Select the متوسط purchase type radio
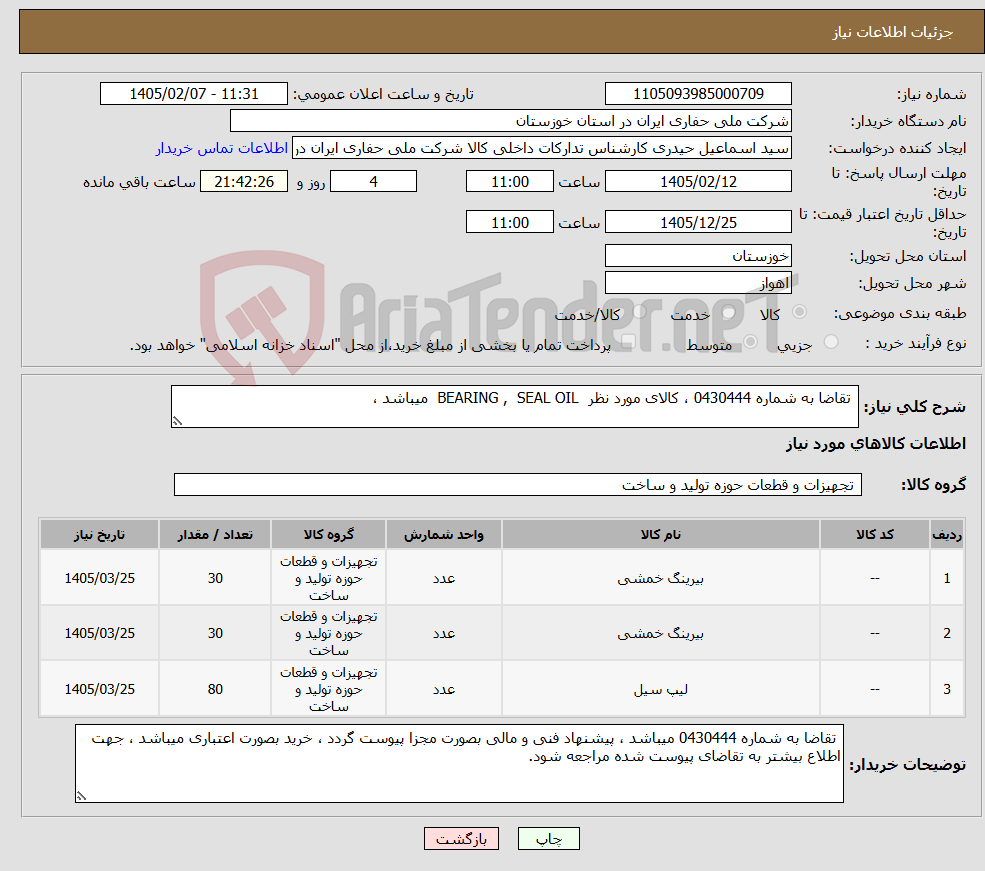This screenshot has height=871, width=985. point(751,342)
